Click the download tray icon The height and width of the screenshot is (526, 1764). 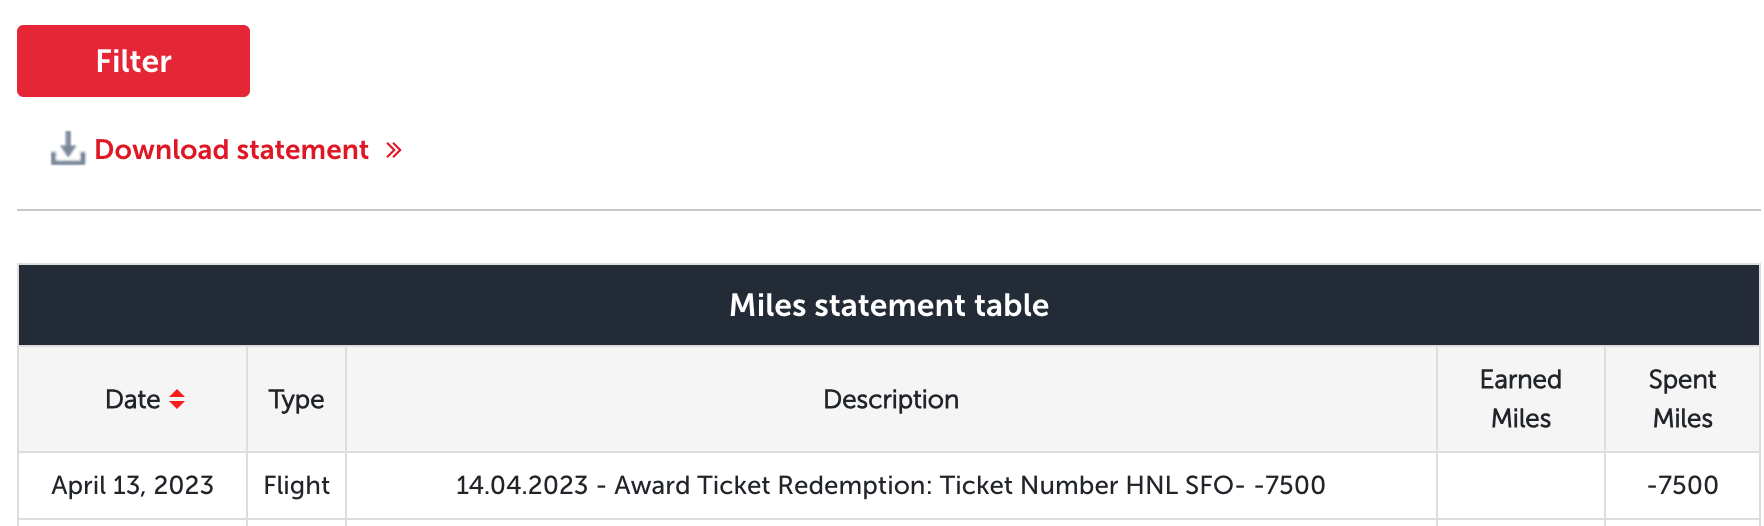pos(68,149)
